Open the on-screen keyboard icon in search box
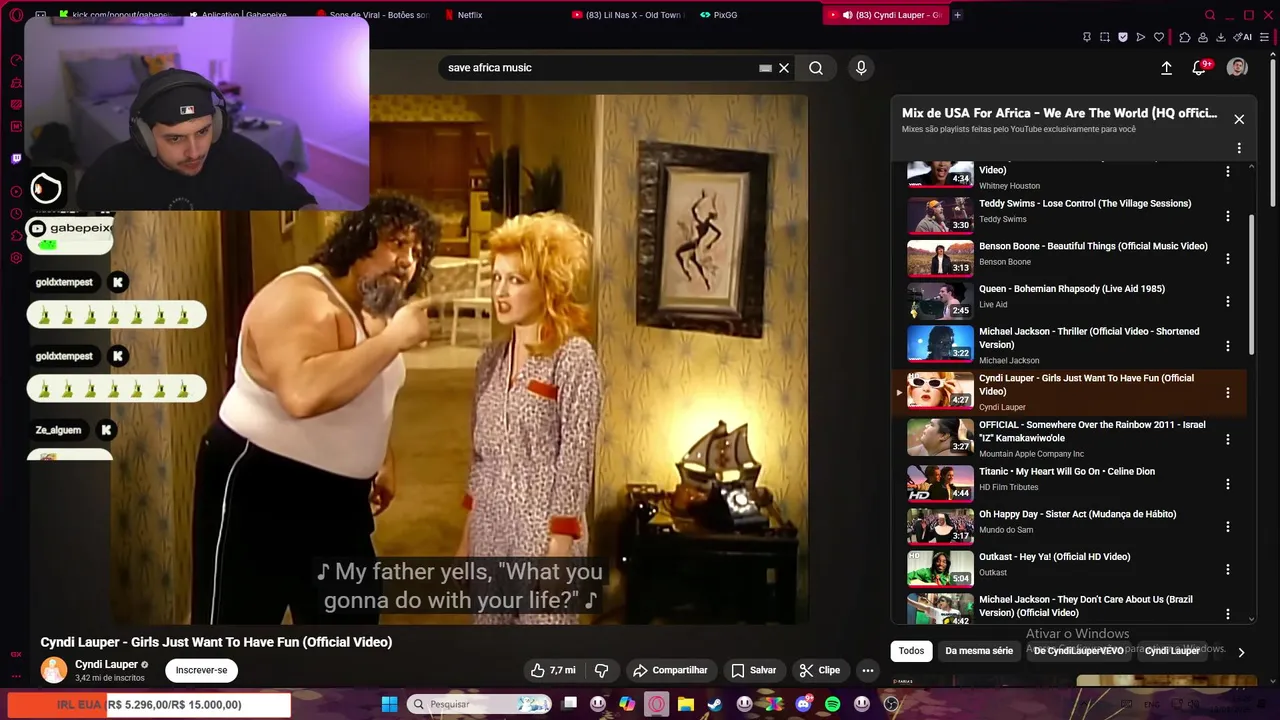Screen dimensions: 1280x720 click(x=765, y=68)
